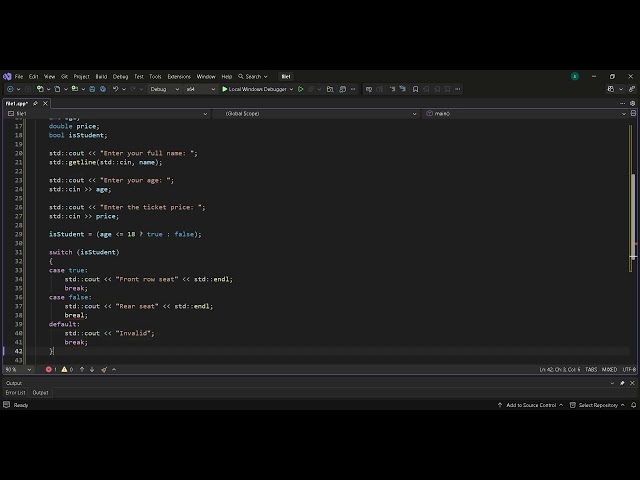Click the Save All icon
Viewport: 640px width, 480px height.
click(103, 89)
